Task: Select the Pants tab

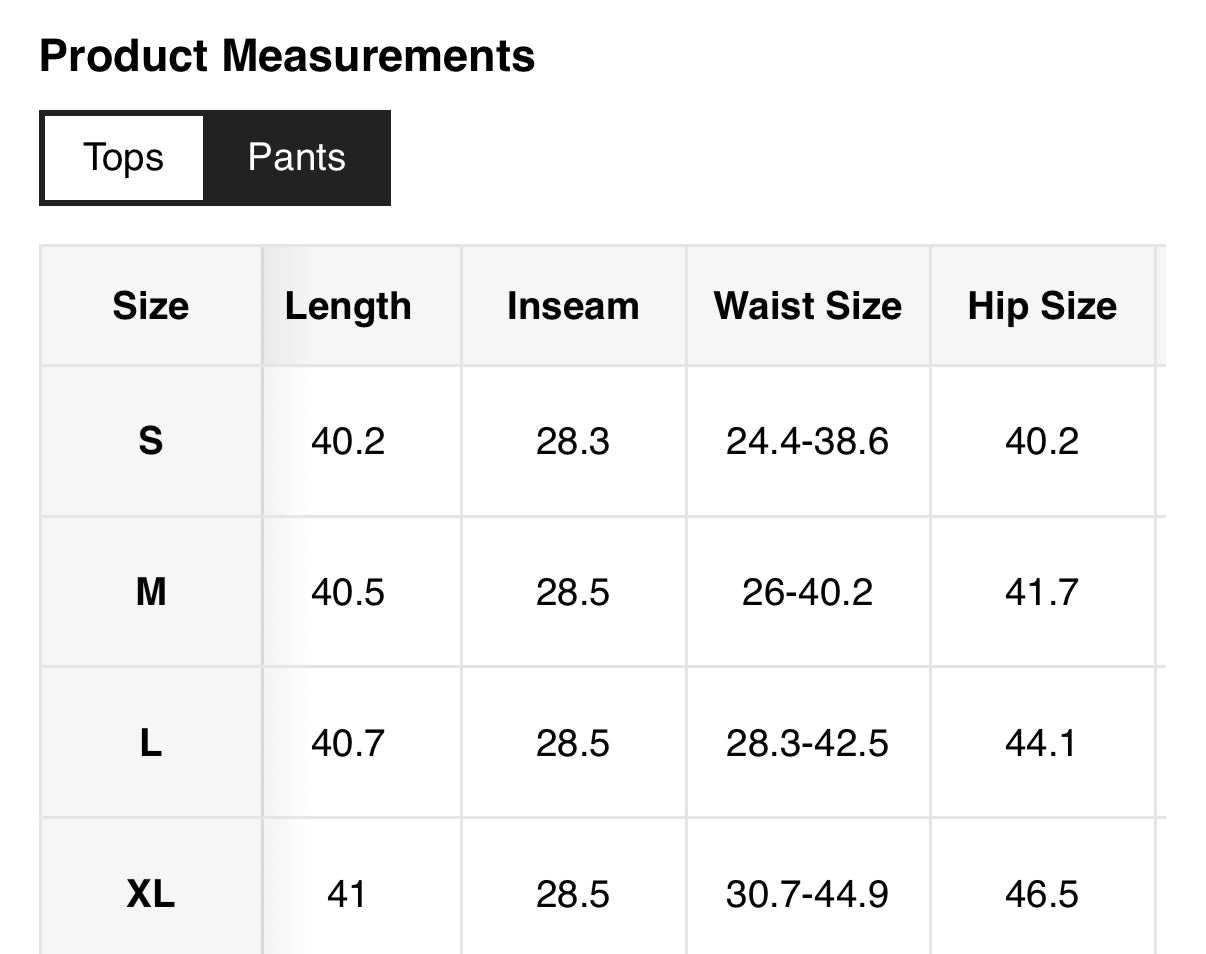Action: pos(296,158)
